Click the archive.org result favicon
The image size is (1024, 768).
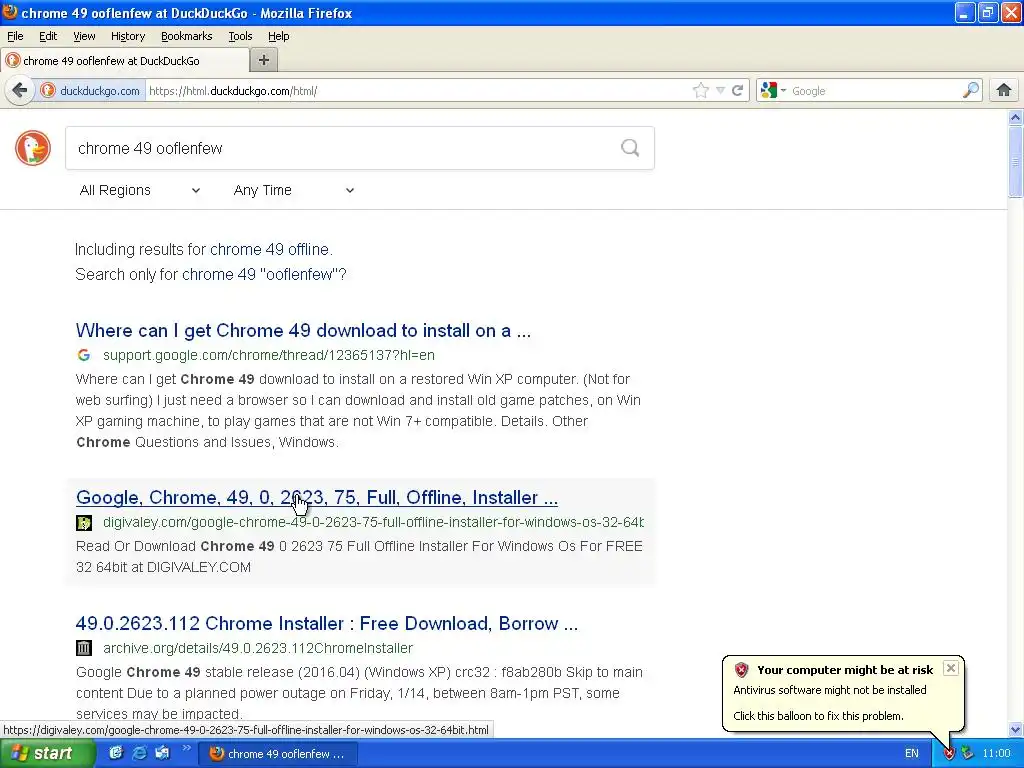click(x=84, y=648)
